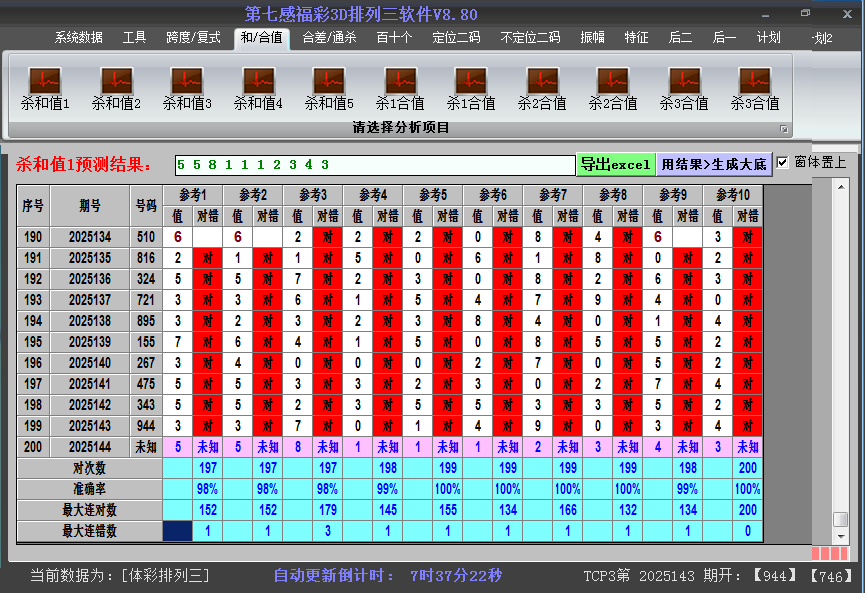This screenshot has width=865, height=593.
Task: Click the 参考5 column header
Action: pyautogui.click(x=433, y=195)
